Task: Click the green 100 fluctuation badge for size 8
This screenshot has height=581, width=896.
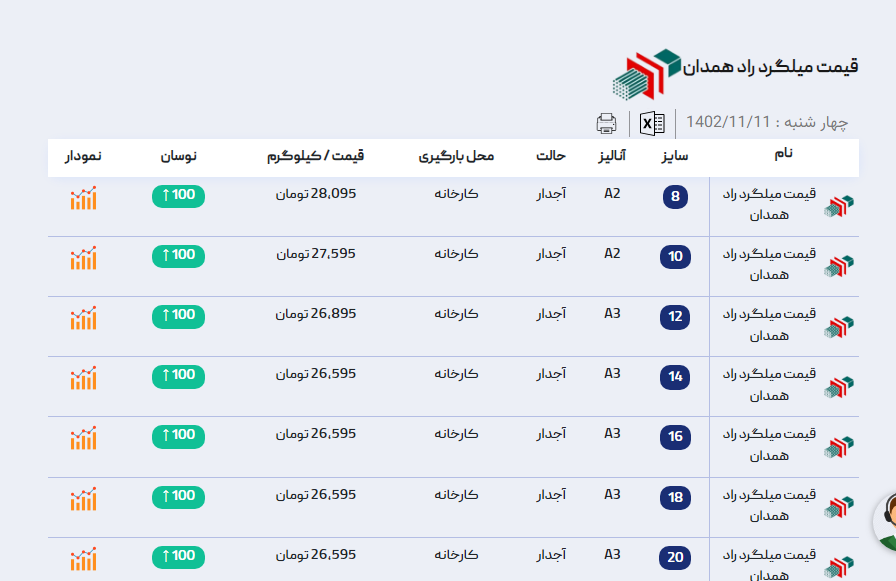Action: 178,195
